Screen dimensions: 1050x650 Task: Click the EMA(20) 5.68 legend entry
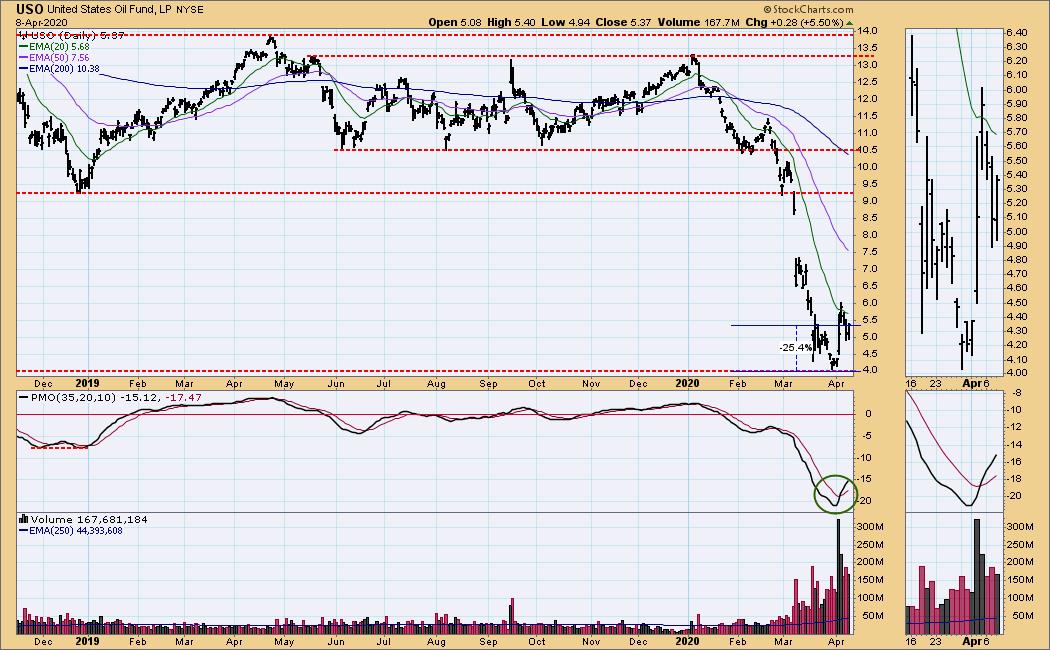(59, 47)
